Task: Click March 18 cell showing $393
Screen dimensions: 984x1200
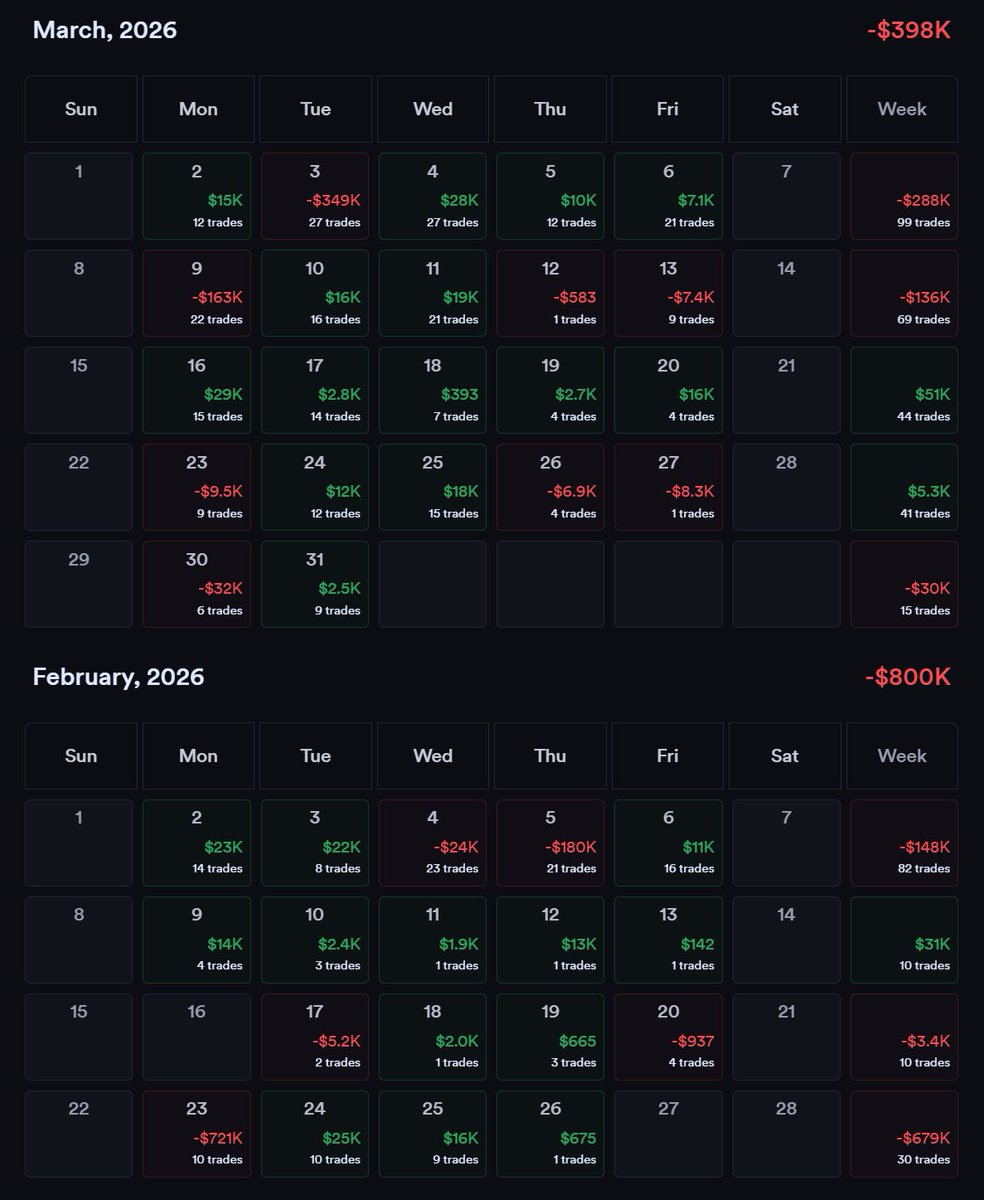Action: click(433, 390)
